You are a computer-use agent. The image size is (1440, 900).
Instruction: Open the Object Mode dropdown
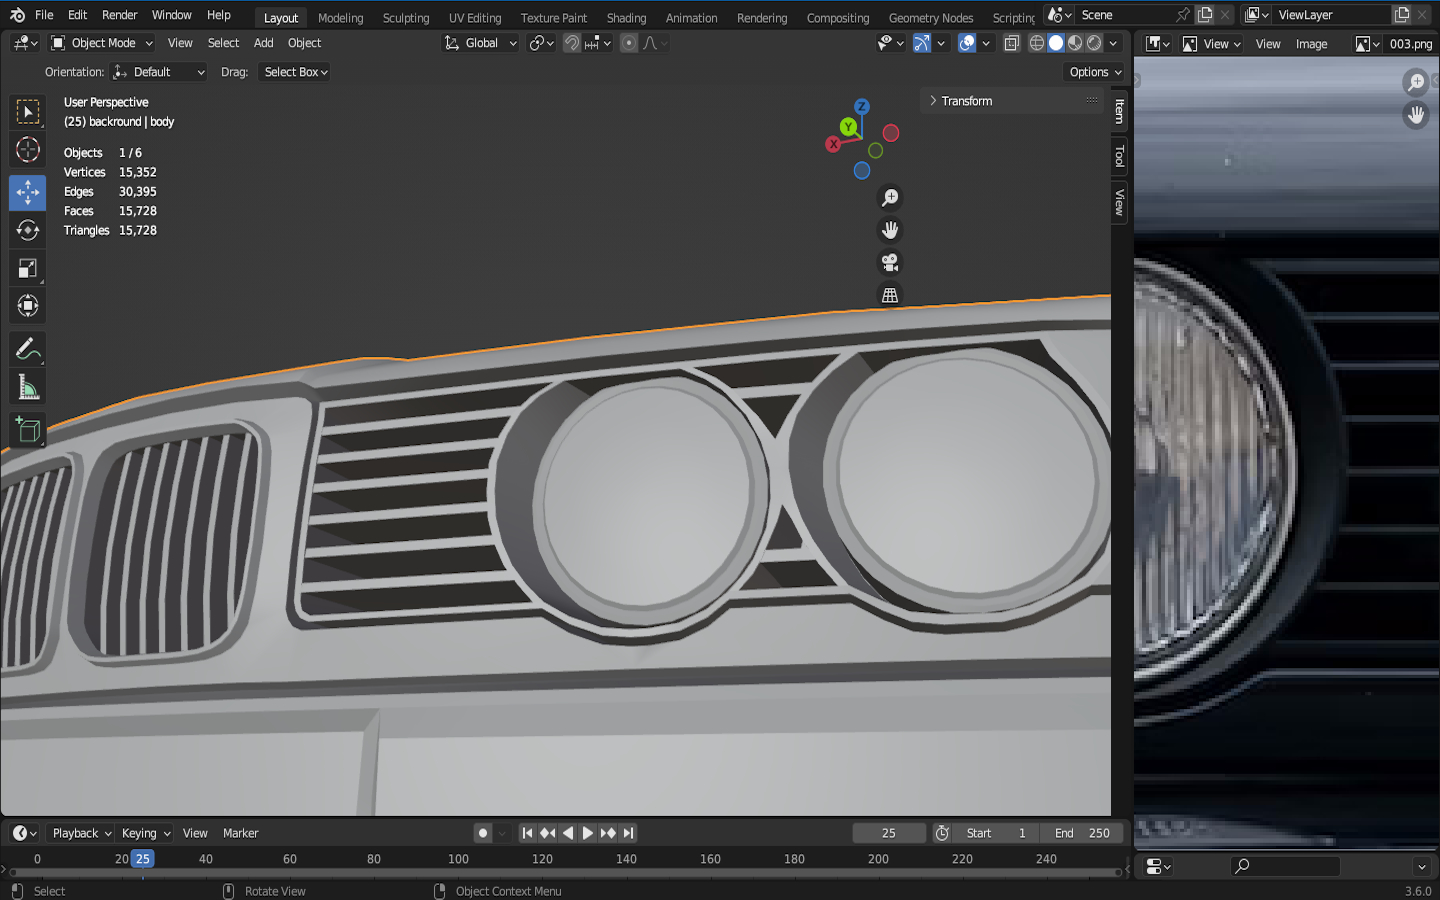[x=102, y=43]
